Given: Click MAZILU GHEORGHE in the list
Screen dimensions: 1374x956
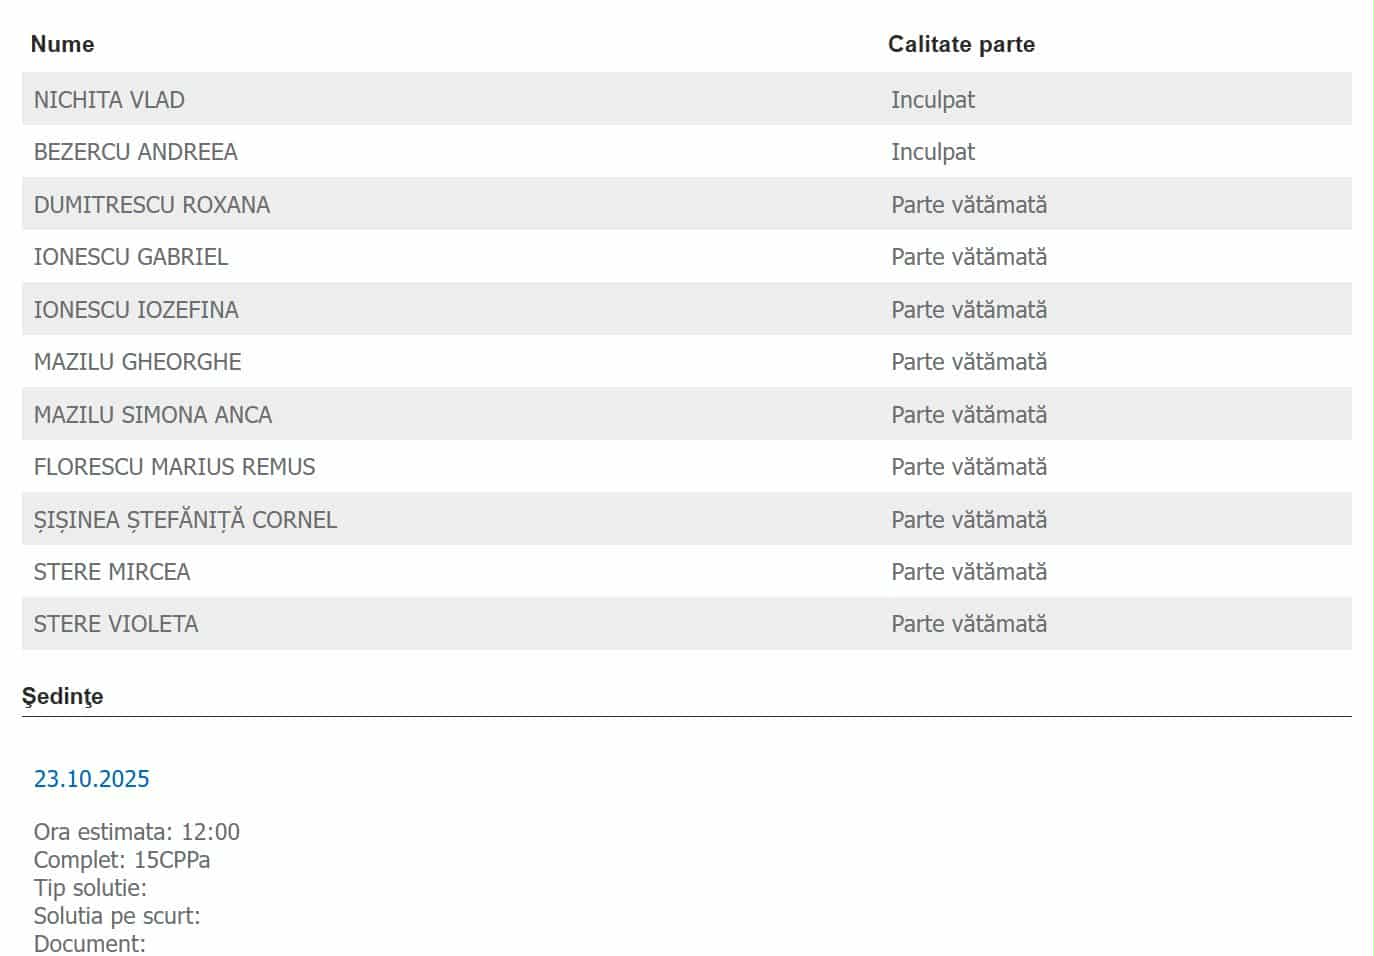Looking at the screenshot, I should (x=138, y=362).
